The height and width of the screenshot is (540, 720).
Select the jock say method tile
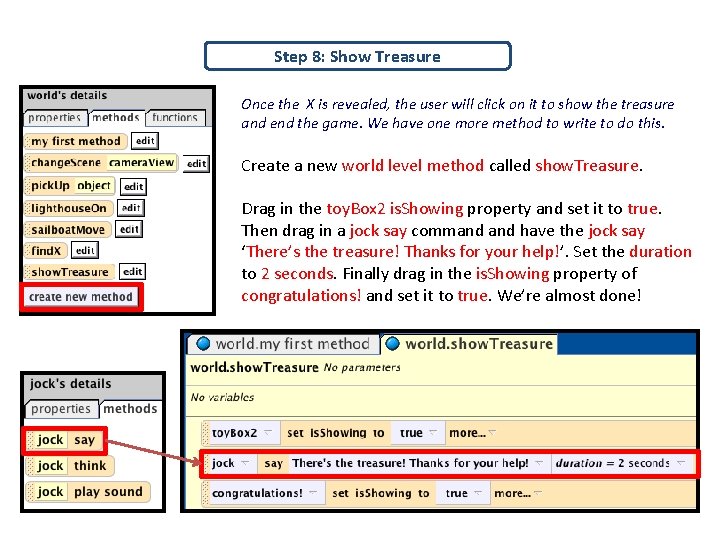coord(66,440)
